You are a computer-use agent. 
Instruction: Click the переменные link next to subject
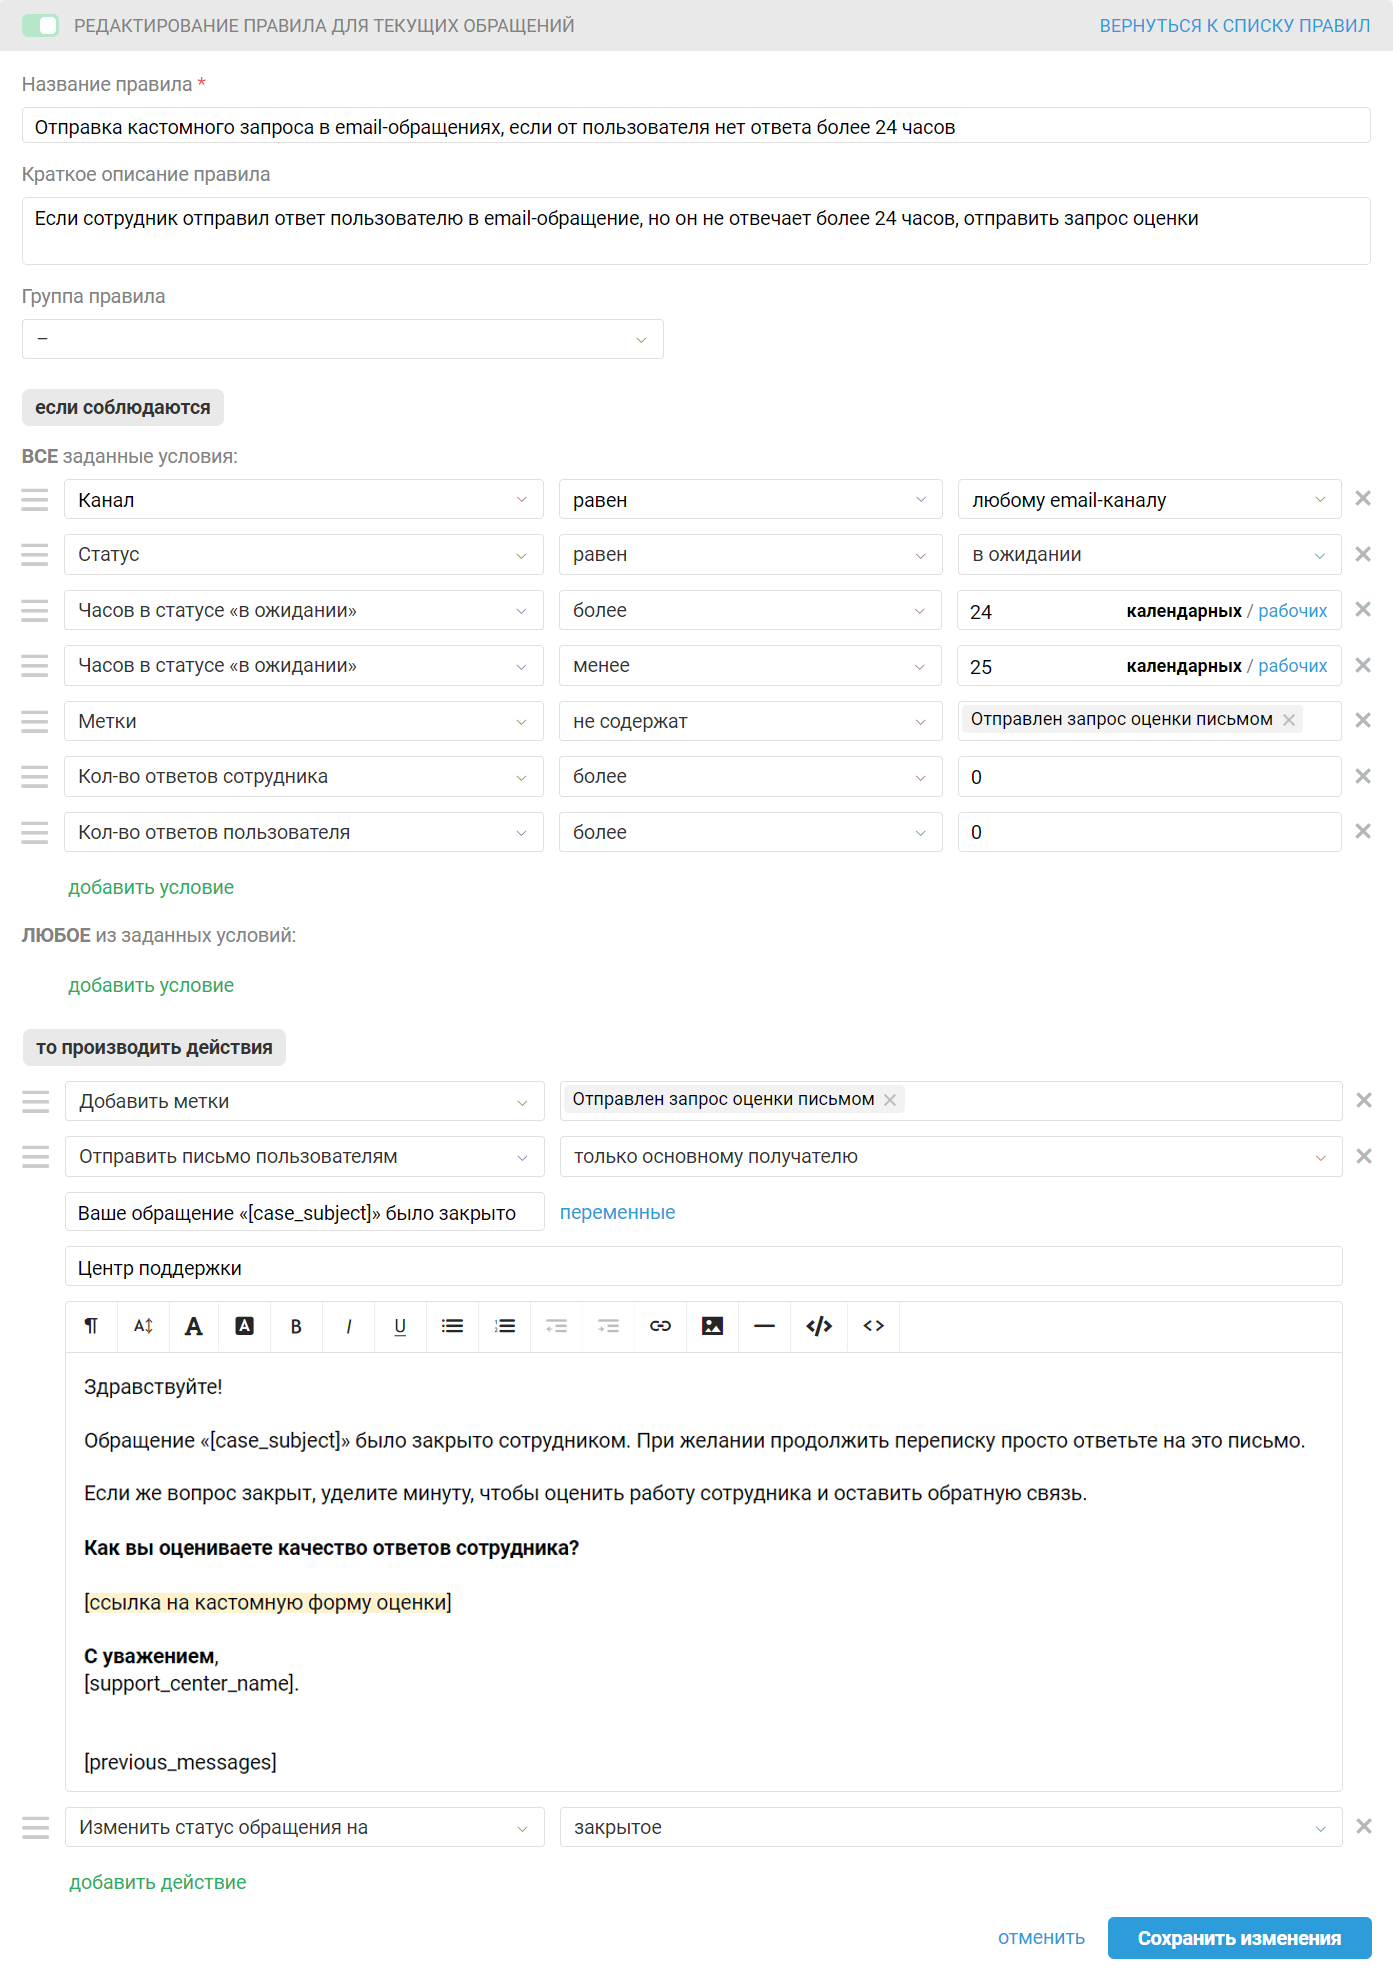617,1212
